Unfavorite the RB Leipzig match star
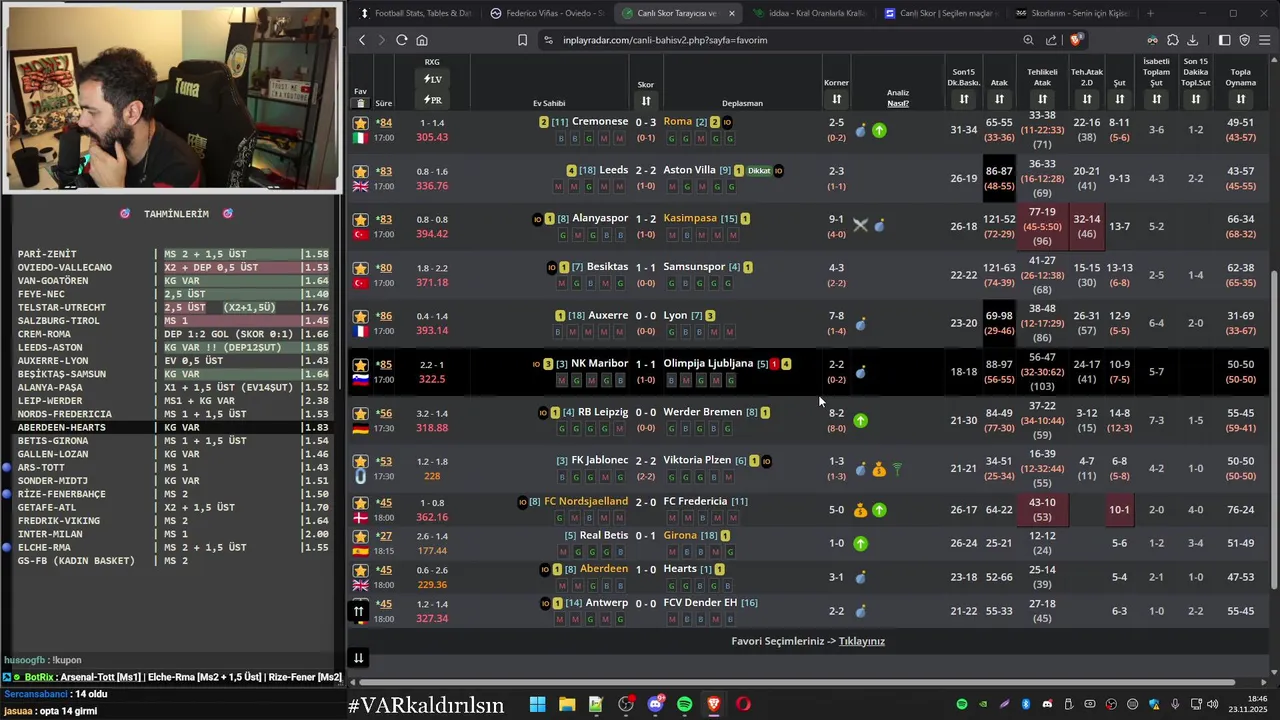Screen dimensions: 1280x720 (x=361, y=413)
